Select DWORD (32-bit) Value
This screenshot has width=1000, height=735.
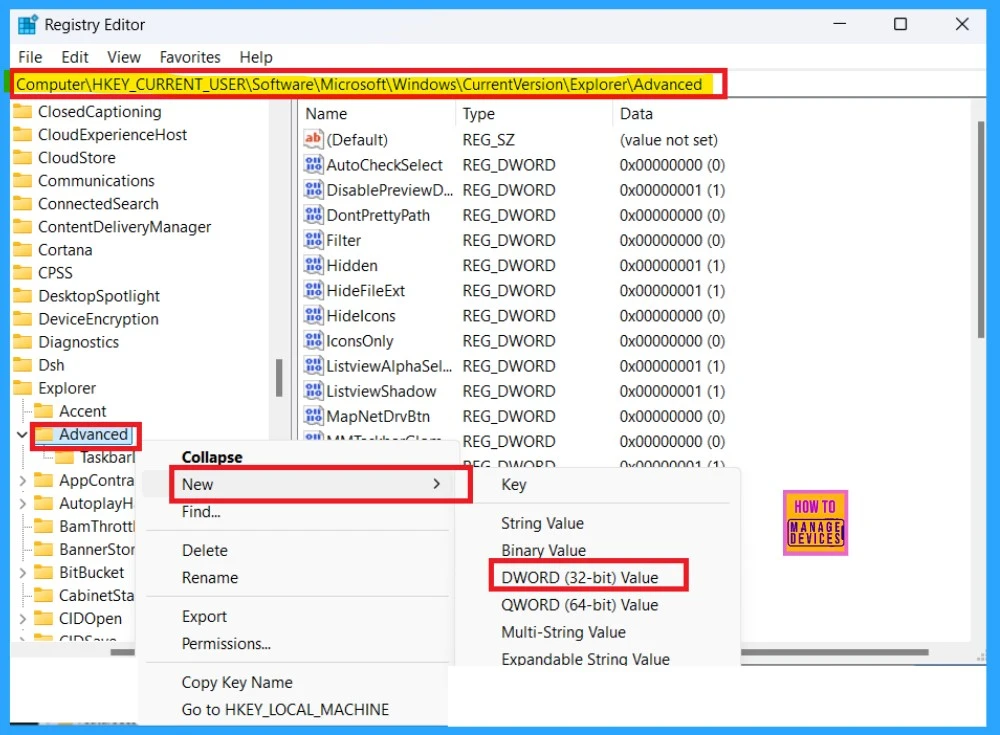(x=580, y=577)
